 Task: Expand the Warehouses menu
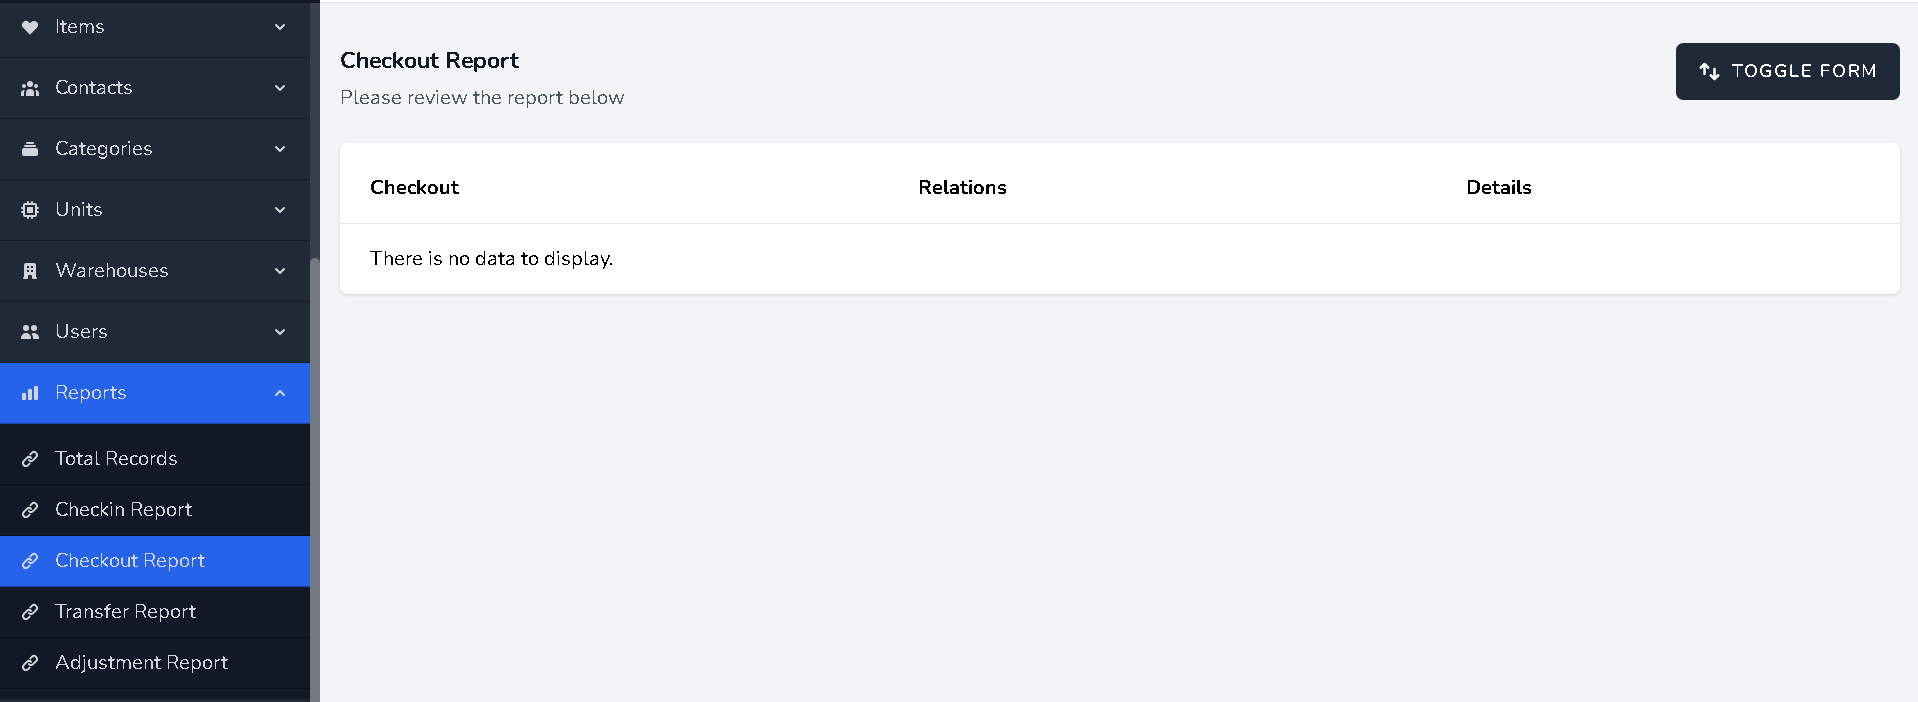(280, 270)
